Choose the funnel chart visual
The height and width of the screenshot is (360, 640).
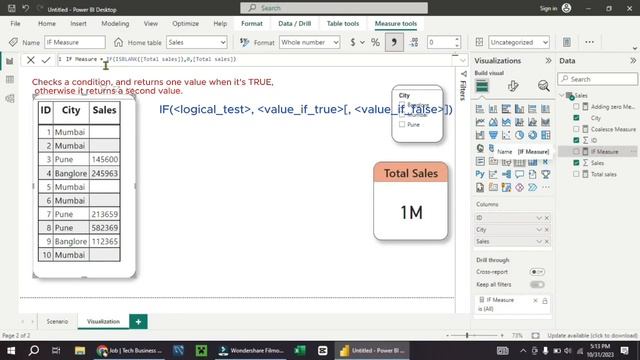point(493,135)
